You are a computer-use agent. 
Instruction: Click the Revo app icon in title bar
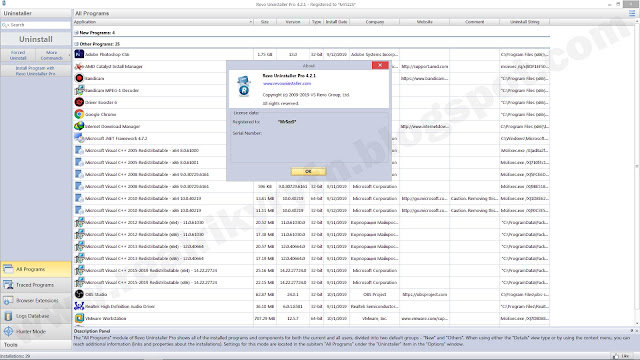4,4
